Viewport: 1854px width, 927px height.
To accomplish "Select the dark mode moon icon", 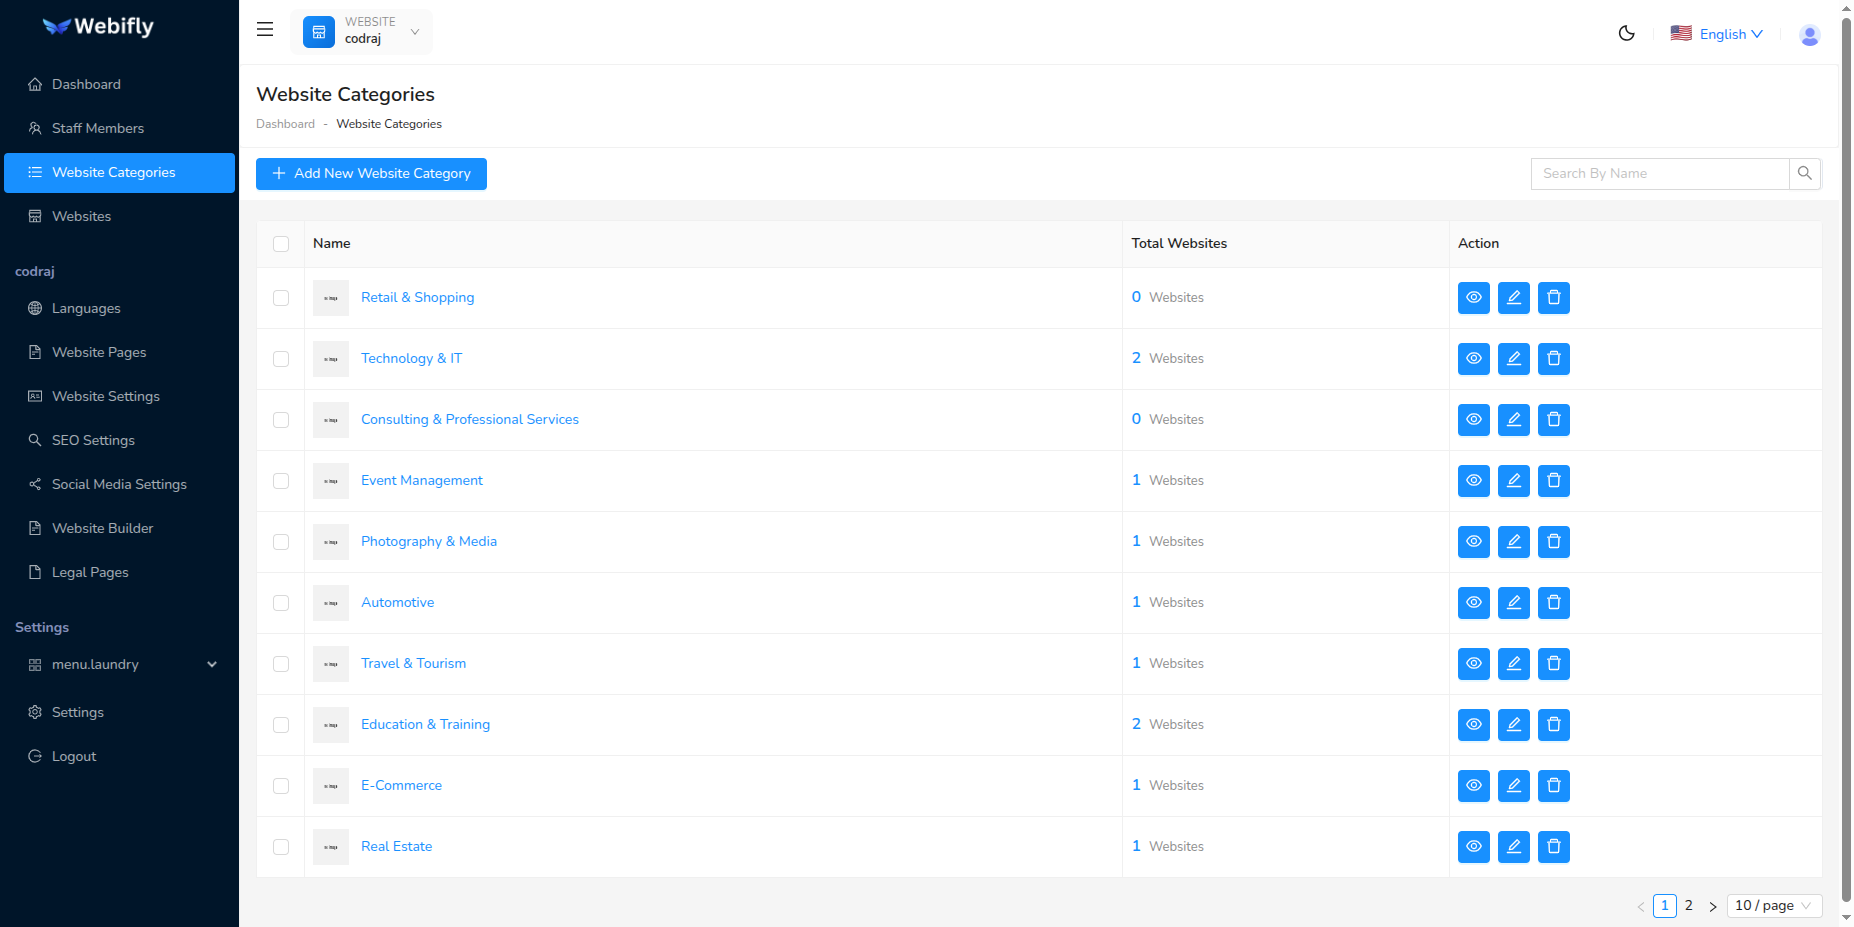I will [x=1626, y=33].
